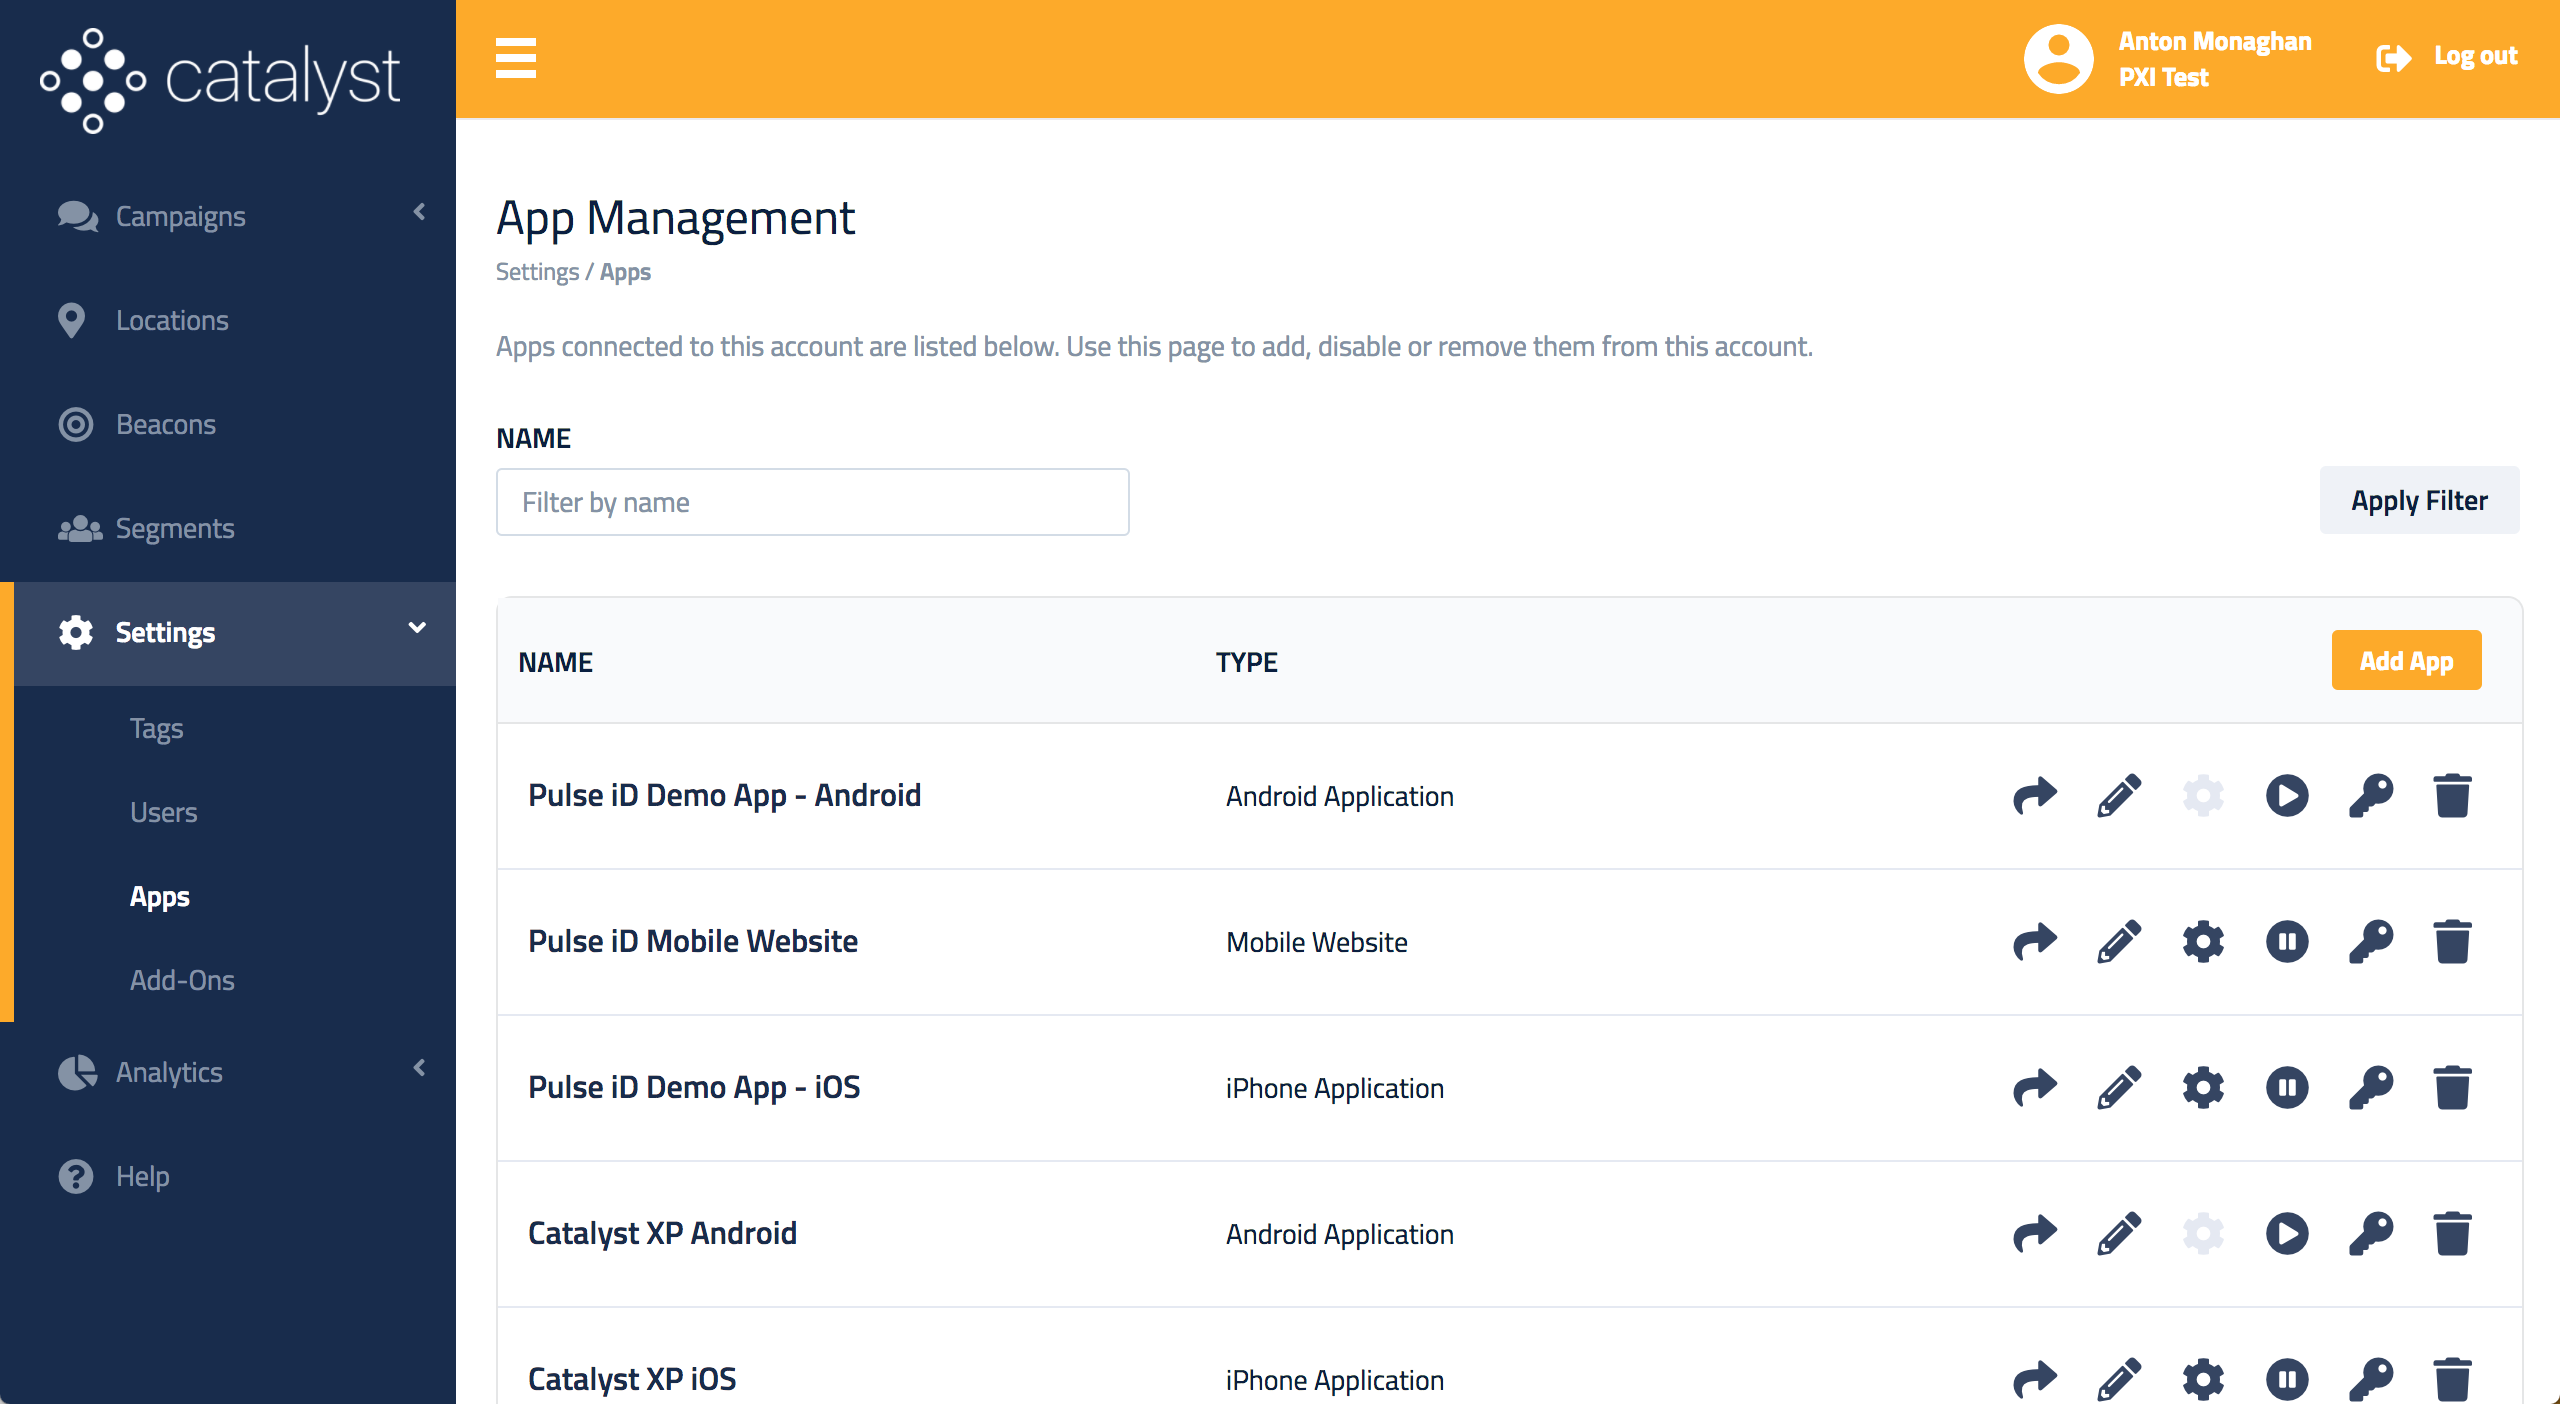
Task: Click greyed gear for Catalyst XP Android
Action: (x=2203, y=1234)
